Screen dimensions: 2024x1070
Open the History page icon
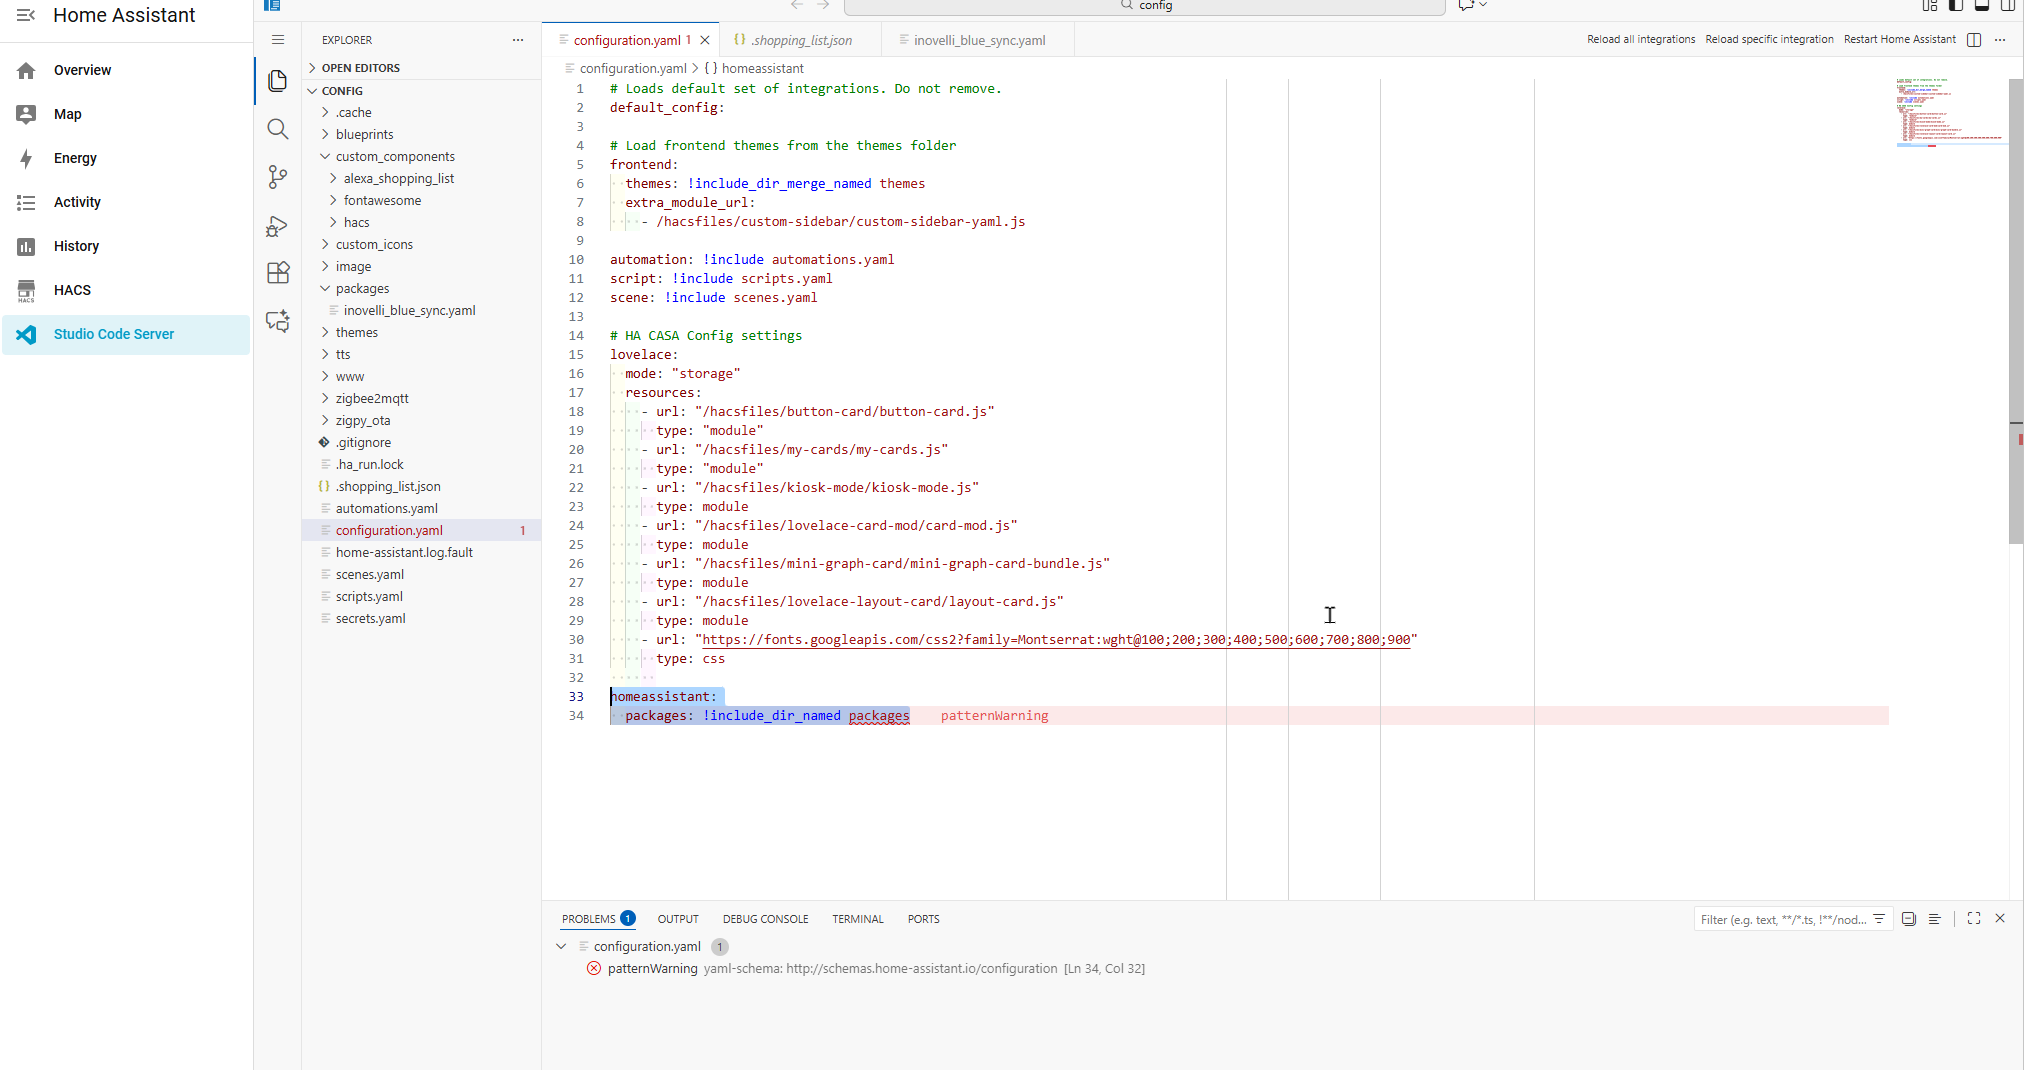[26, 246]
